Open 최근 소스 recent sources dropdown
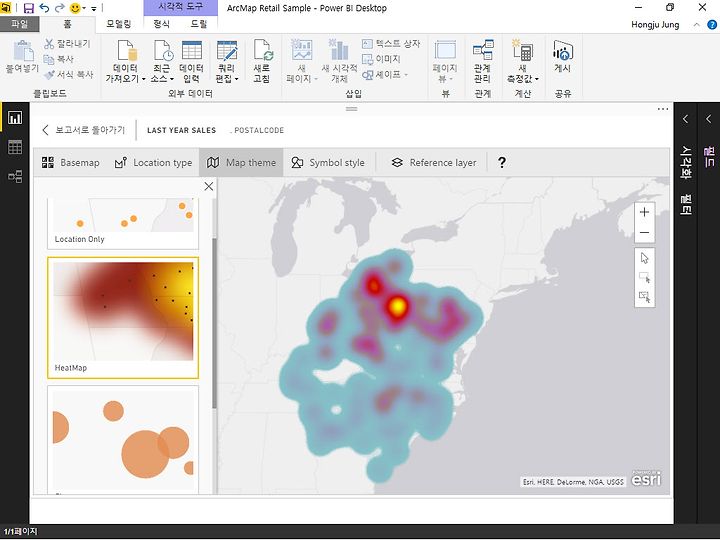This screenshot has width=720, height=540. click(162, 61)
